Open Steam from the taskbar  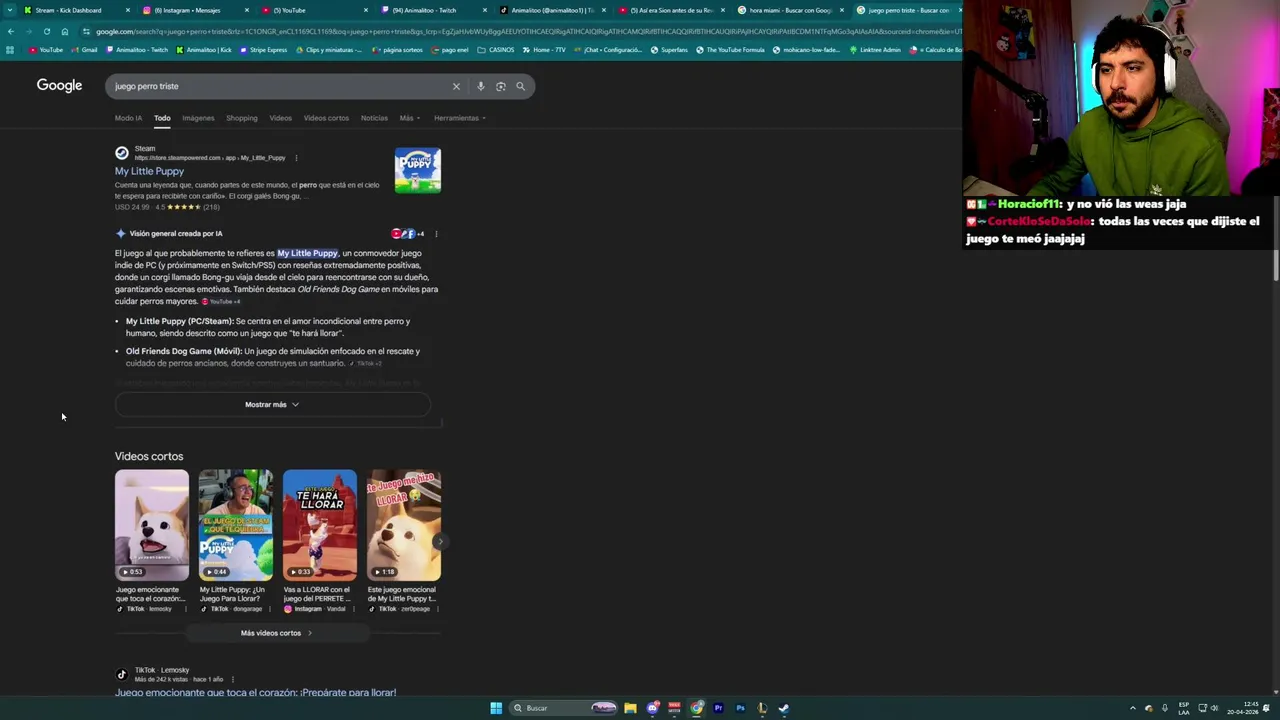tap(784, 708)
